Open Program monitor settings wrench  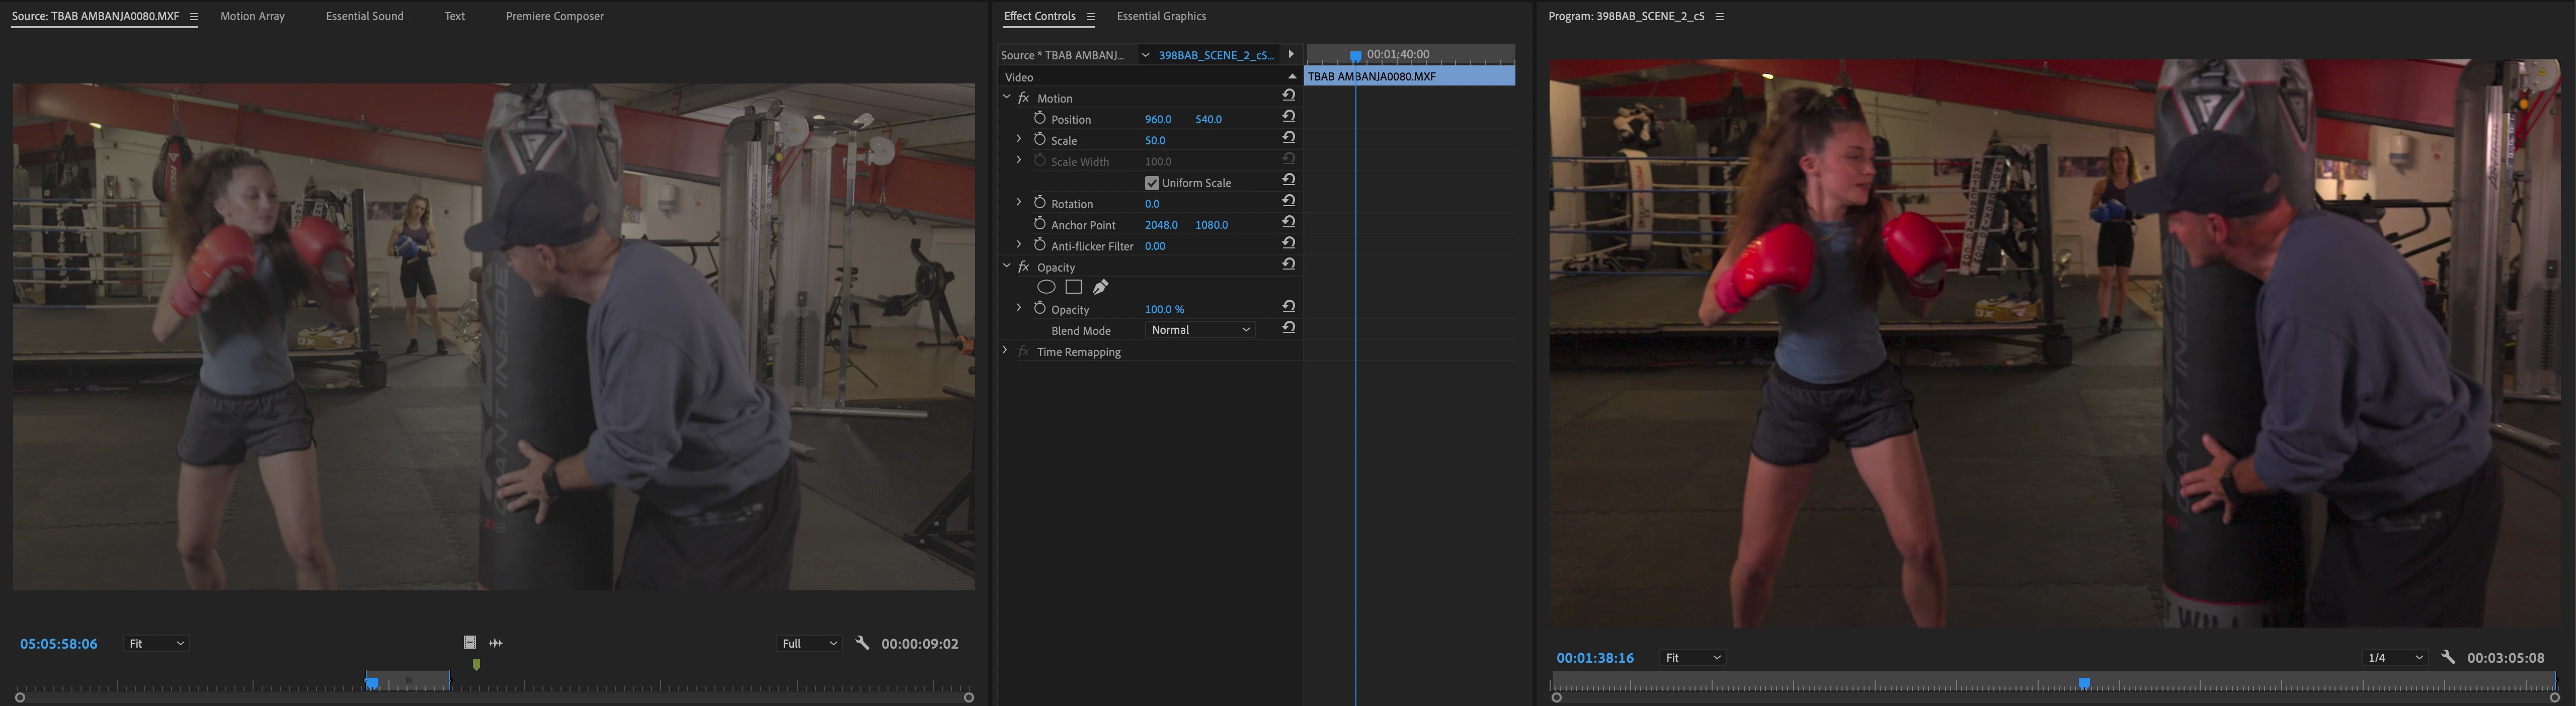(x=2447, y=657)
